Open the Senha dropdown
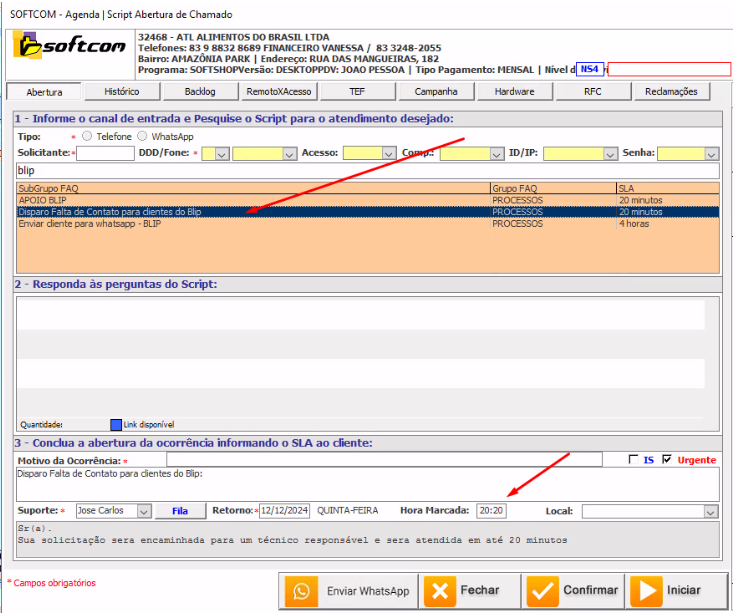The height and width of the screenshot is (613, 733). [711, 154]
